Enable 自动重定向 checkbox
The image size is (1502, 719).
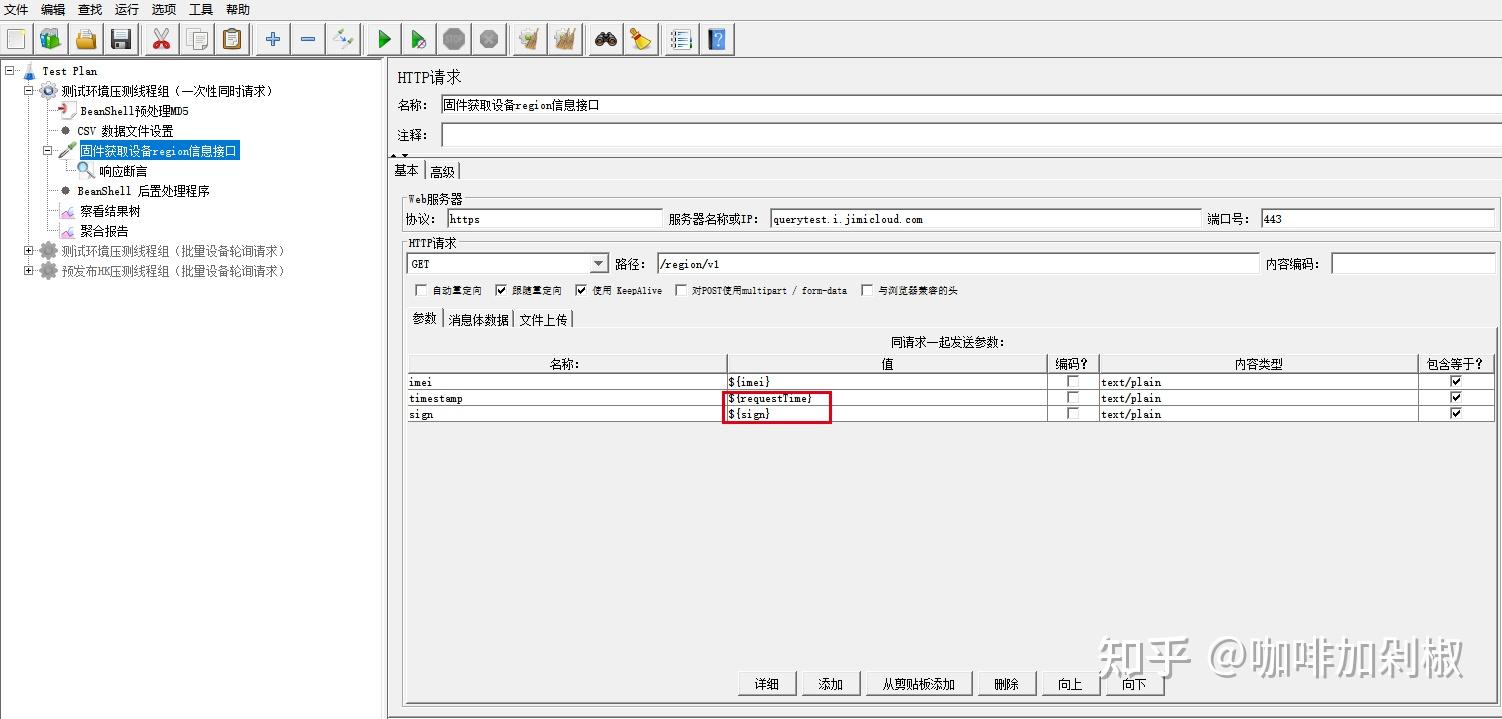click(x=421, y=290)
